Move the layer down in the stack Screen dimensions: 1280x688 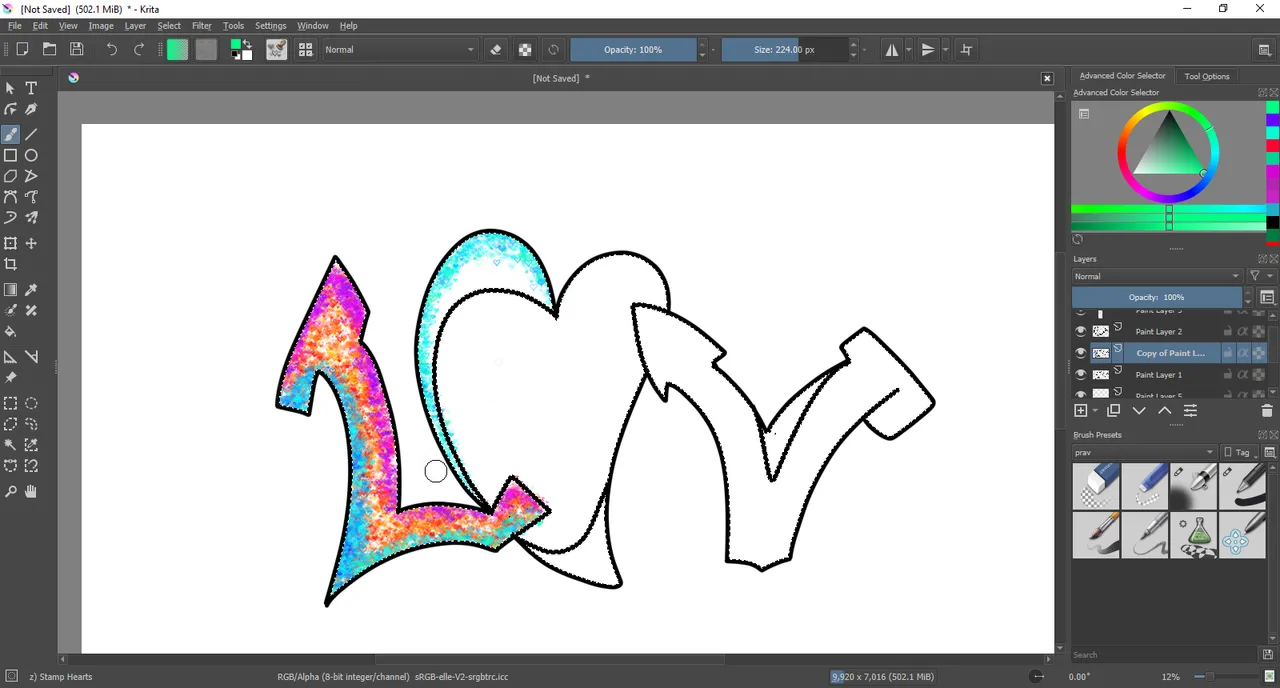(1139, 411)
